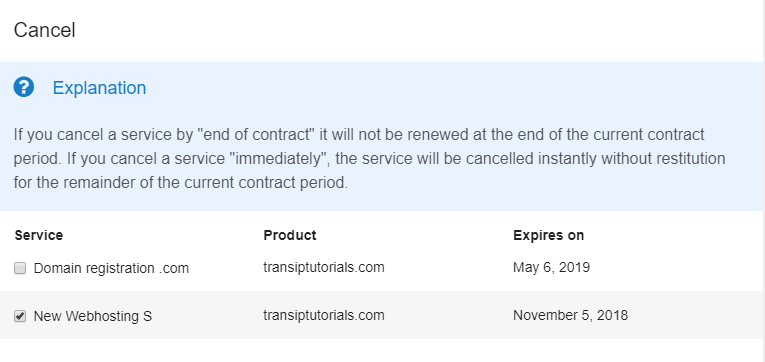The image size is (765, 362).
Task: Click the Service column header
Action: (x=39, y=235)
